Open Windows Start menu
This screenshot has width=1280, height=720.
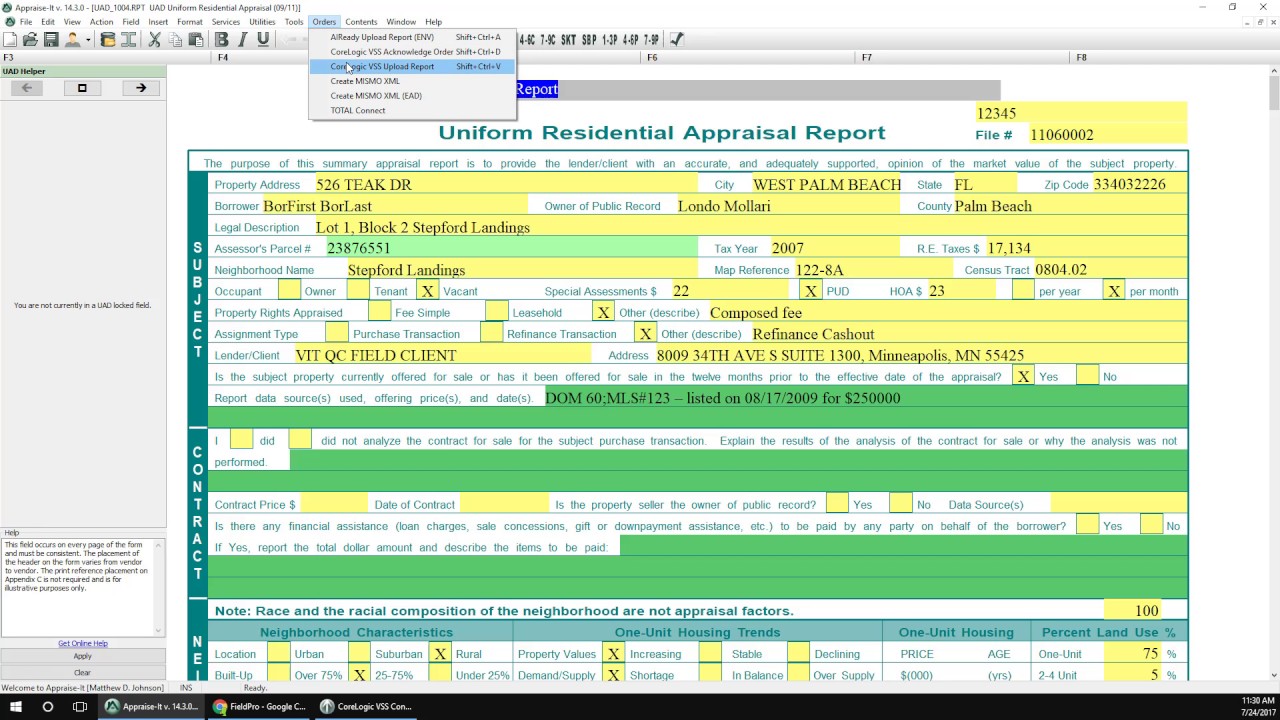pos(16,706)
